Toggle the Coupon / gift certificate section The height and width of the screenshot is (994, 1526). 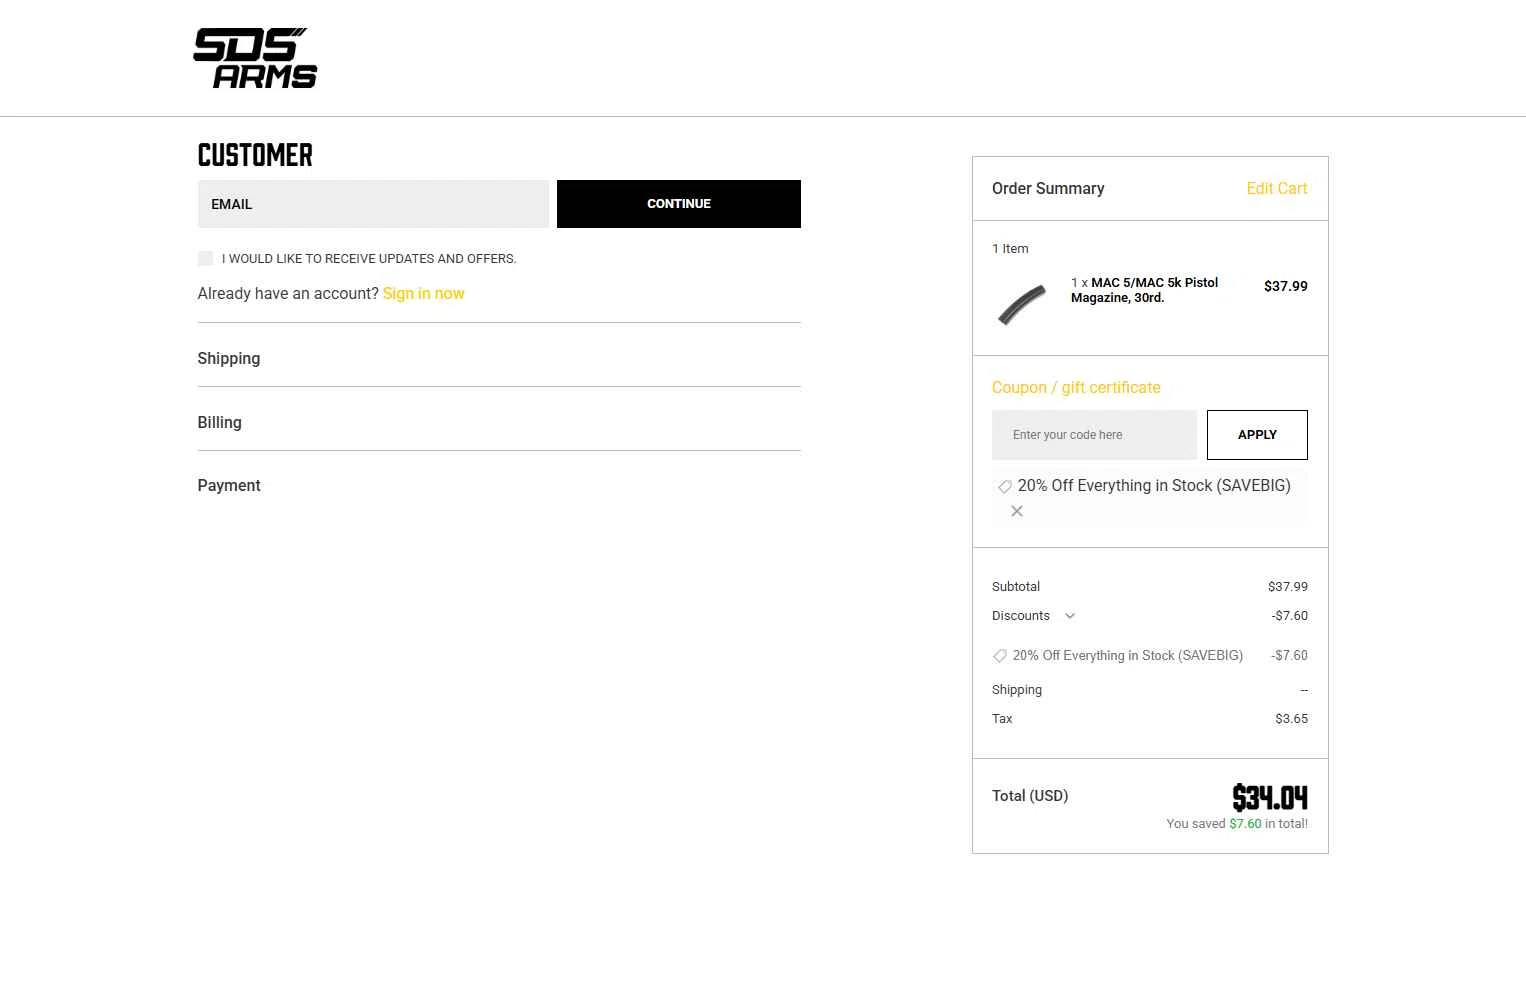pos(1076,387)
